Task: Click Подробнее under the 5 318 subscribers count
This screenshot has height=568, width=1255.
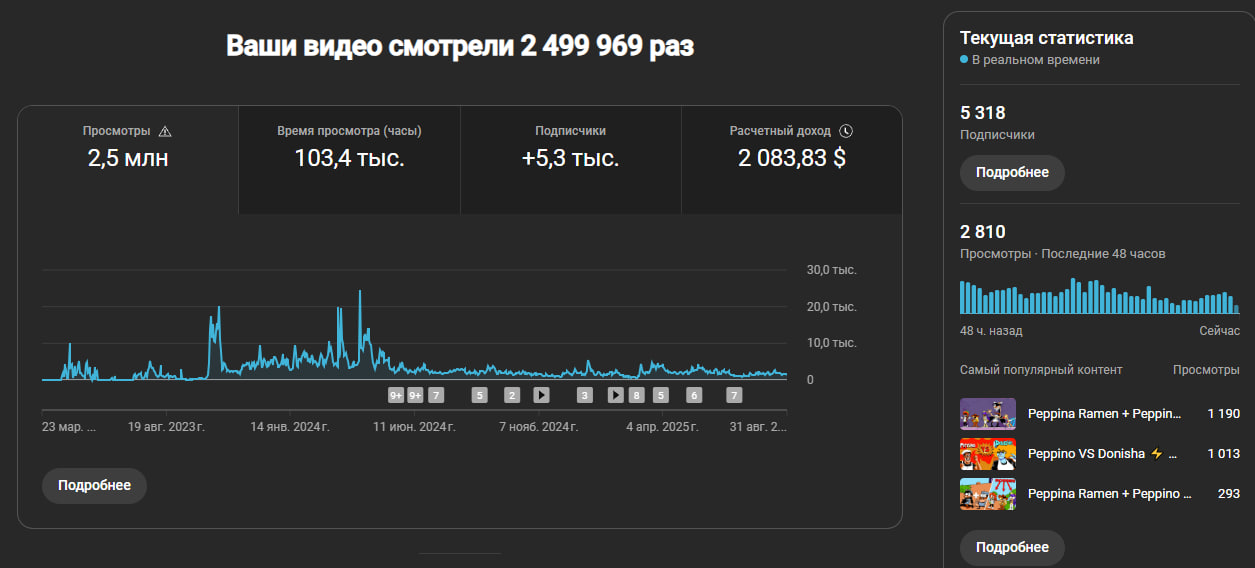Action: 1012,172
